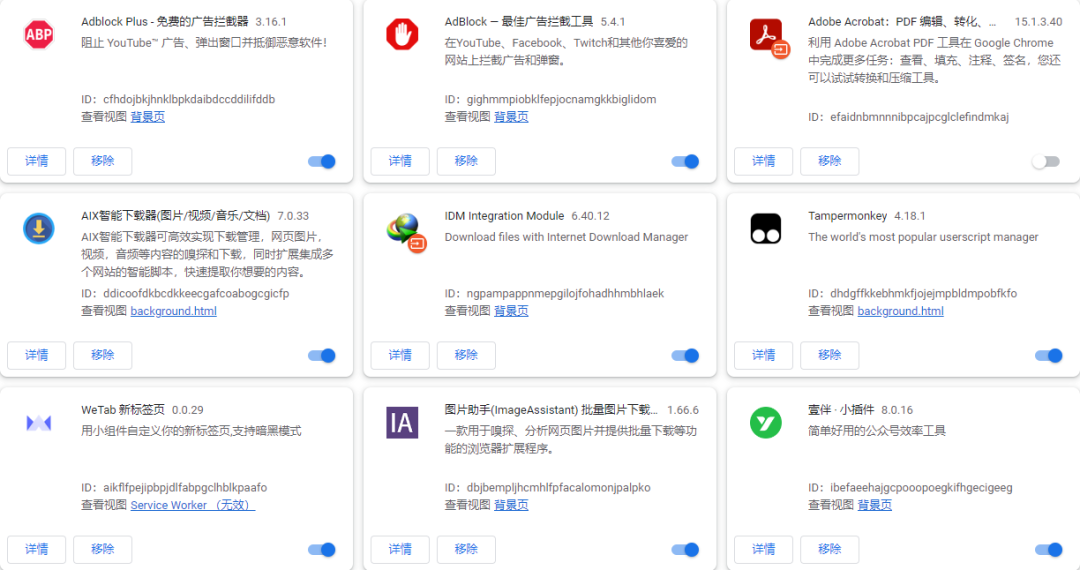Click the WeTab ID aikflfpejipbpjdlfabpgclhblkpaafo

pyautogui.click(x=185, y=487)
